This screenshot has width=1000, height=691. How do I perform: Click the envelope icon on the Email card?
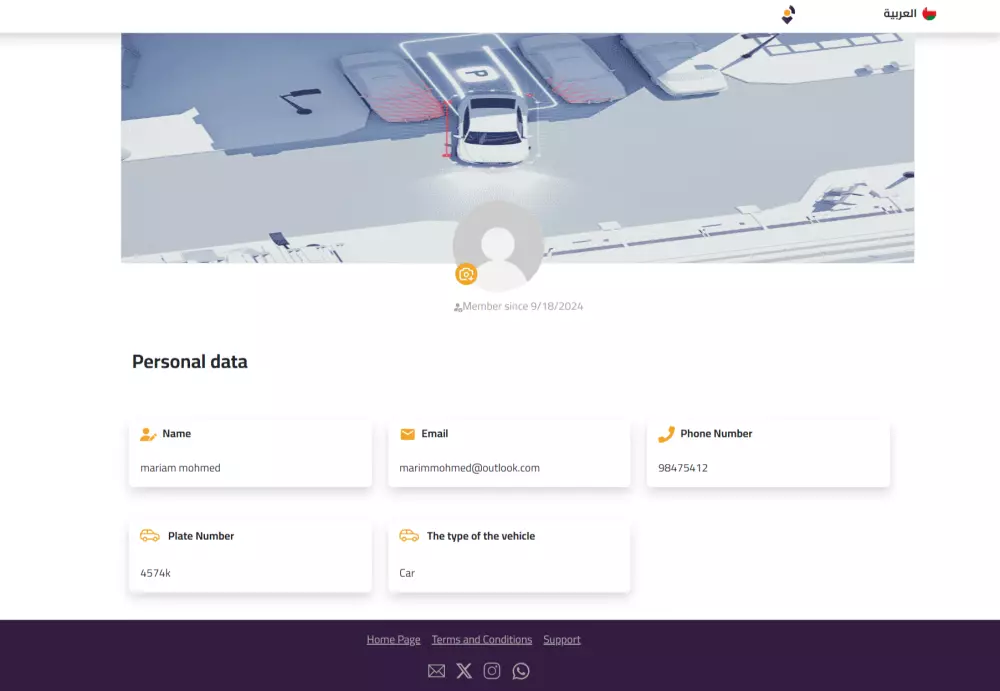[x=407, y=434]
